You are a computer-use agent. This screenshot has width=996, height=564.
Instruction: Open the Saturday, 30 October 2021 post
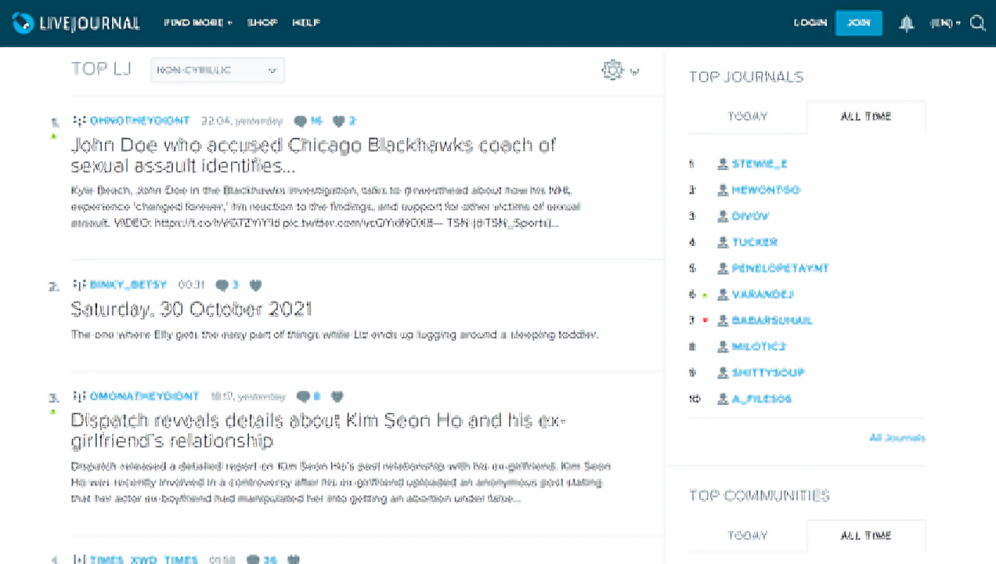coord(192,309)
